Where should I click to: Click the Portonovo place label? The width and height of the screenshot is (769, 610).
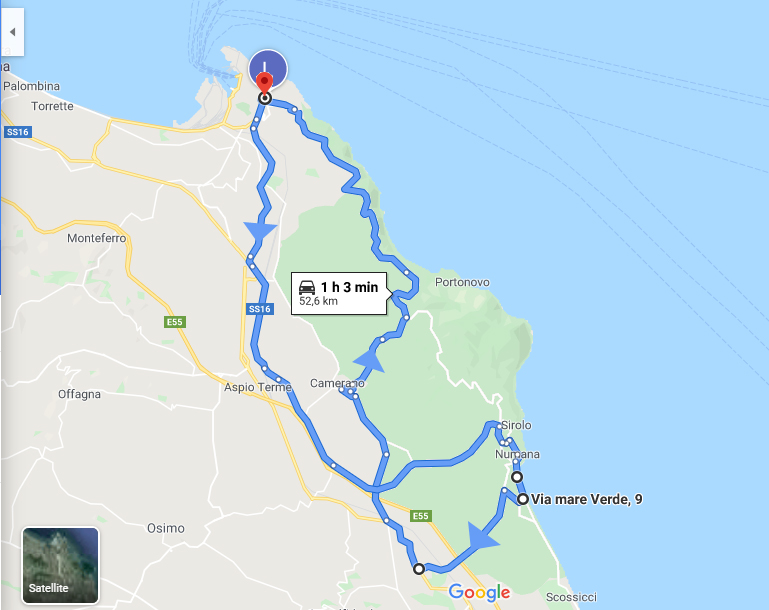(462, 282)
